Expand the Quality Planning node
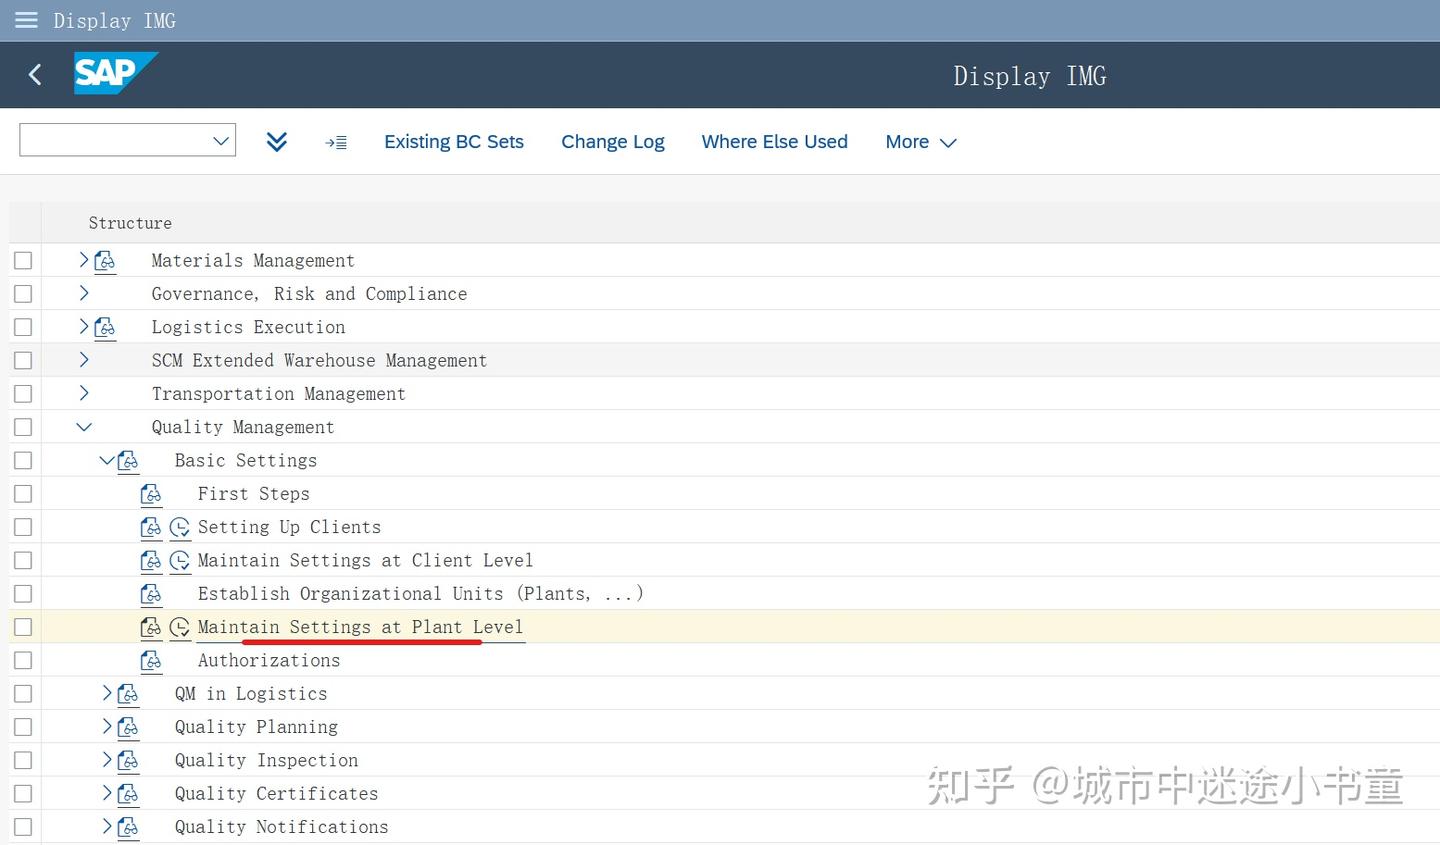 [107, 726]
